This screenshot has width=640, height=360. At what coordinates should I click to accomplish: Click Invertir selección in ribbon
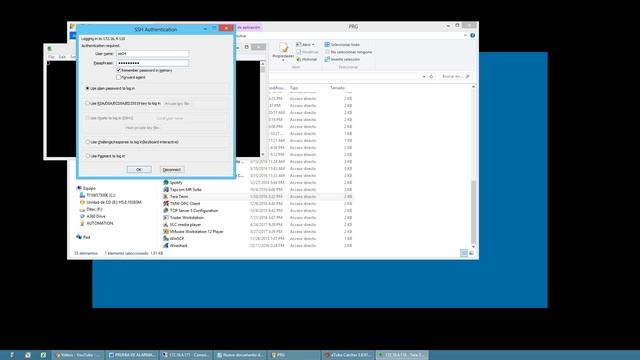[x=342, y=59]
